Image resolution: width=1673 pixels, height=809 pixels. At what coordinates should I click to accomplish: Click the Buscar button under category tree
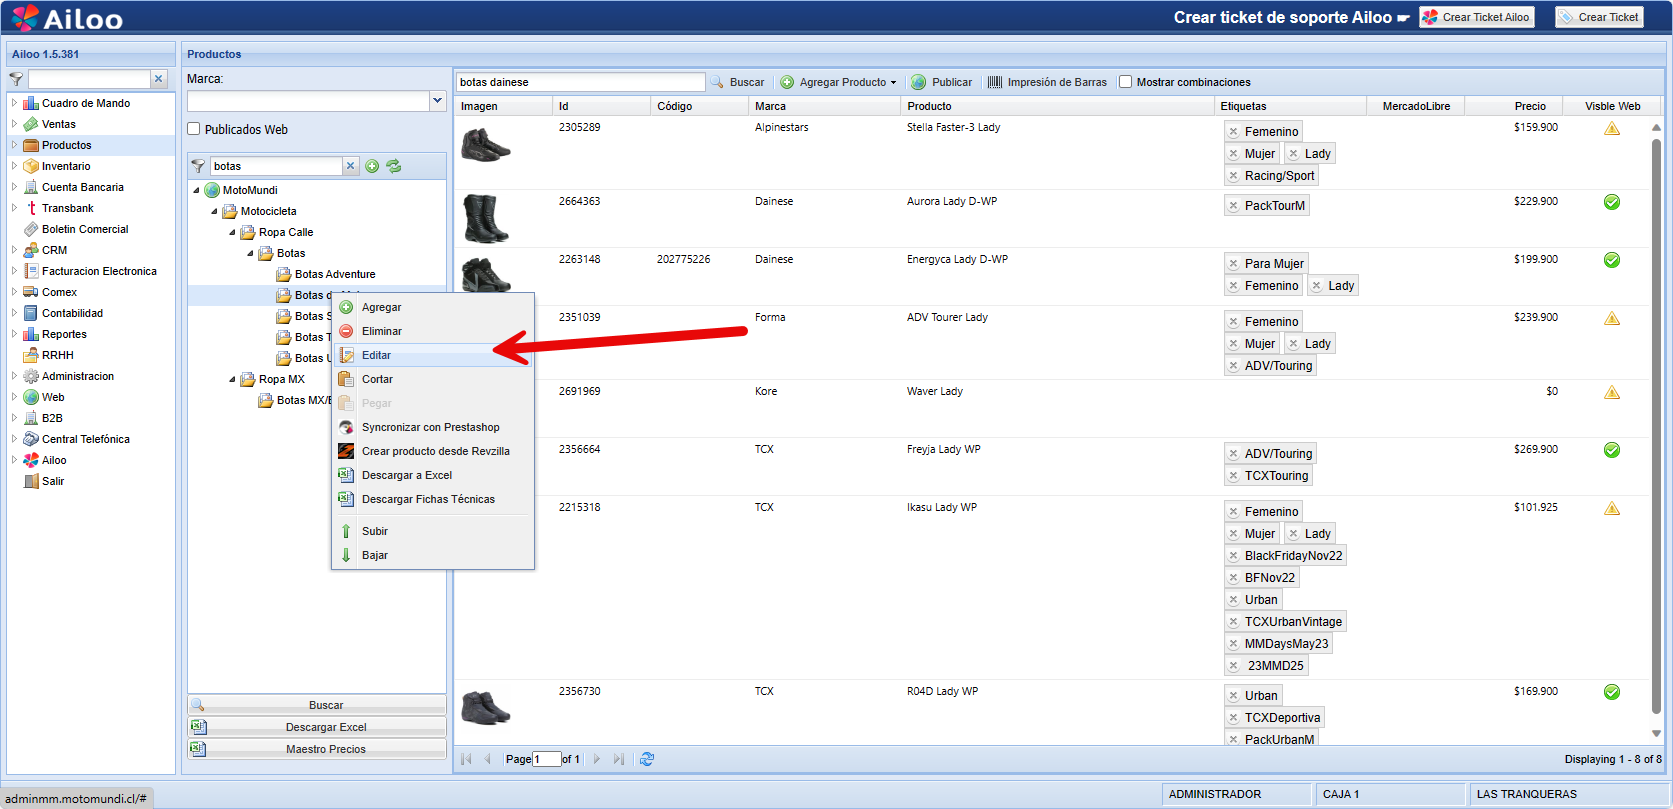point(317,705)
